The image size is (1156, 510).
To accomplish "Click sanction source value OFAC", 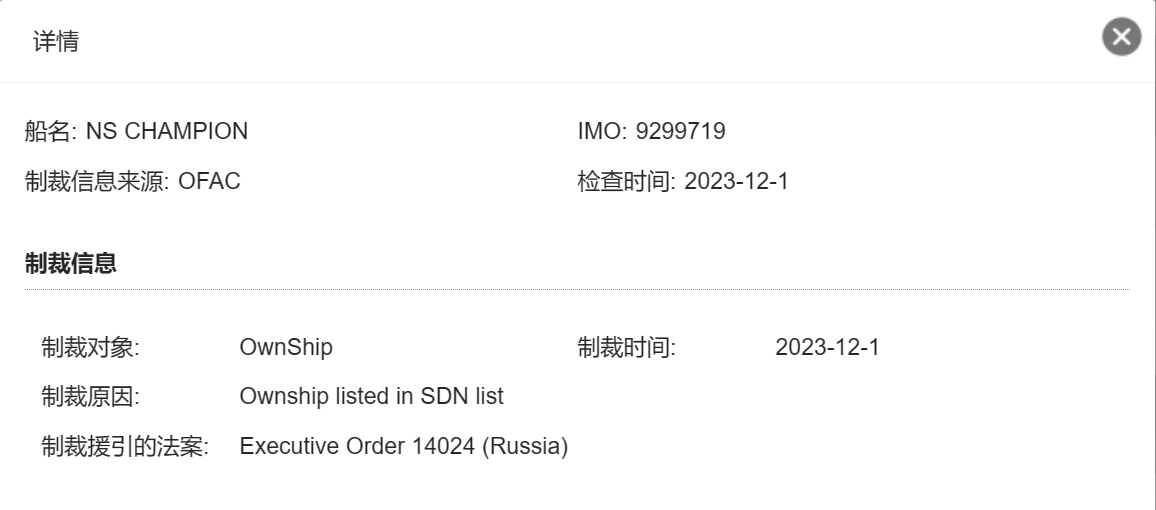I will point(209,181).
